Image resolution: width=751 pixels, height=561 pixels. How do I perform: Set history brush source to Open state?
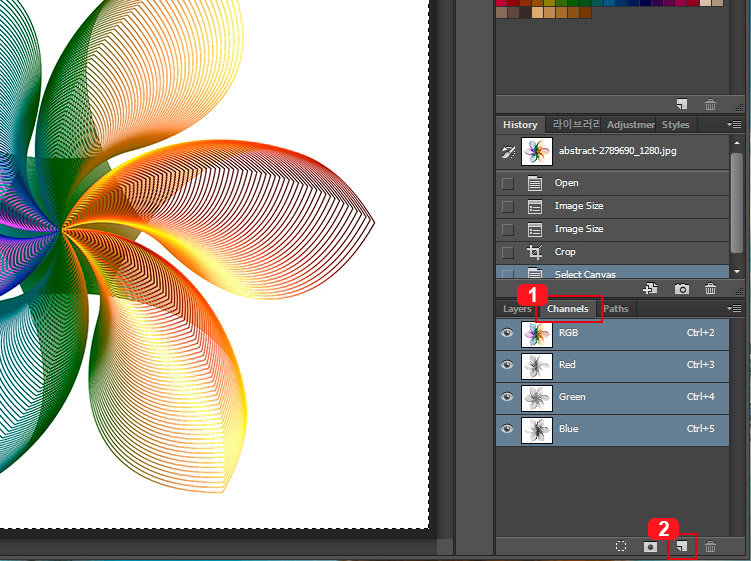point(508,183)
